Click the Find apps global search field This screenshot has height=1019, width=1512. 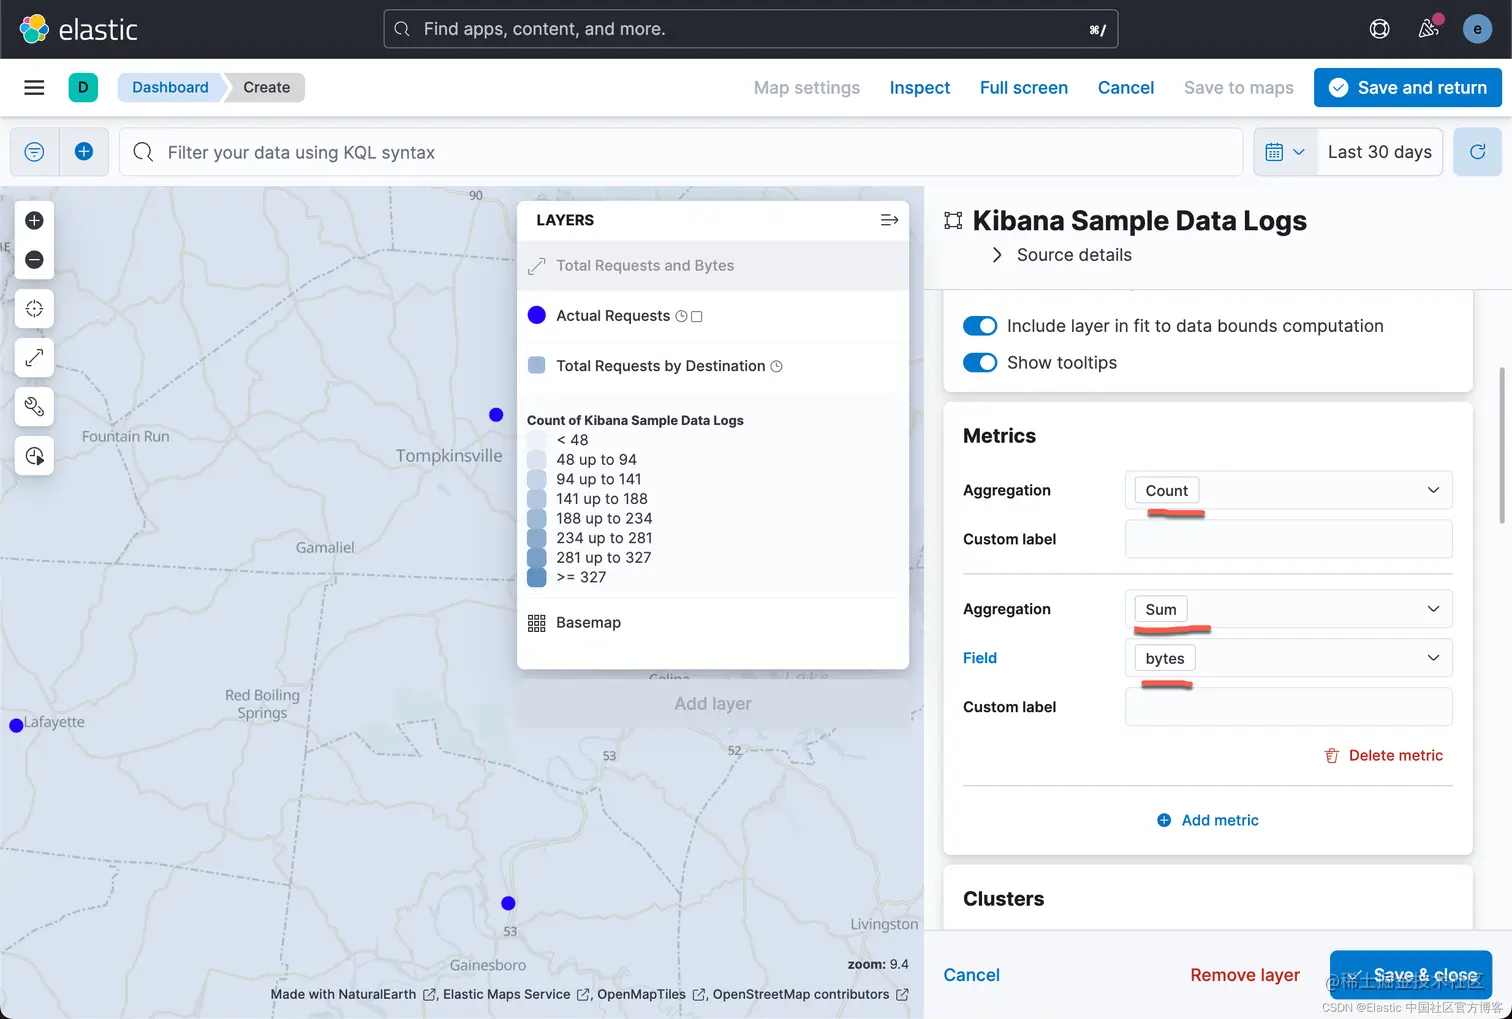pos(750,29)
